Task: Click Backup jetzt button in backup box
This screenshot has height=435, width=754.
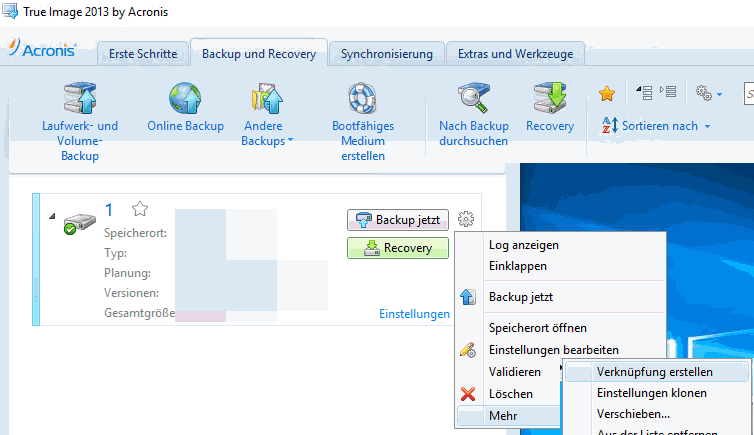Action: pos(398,220)
